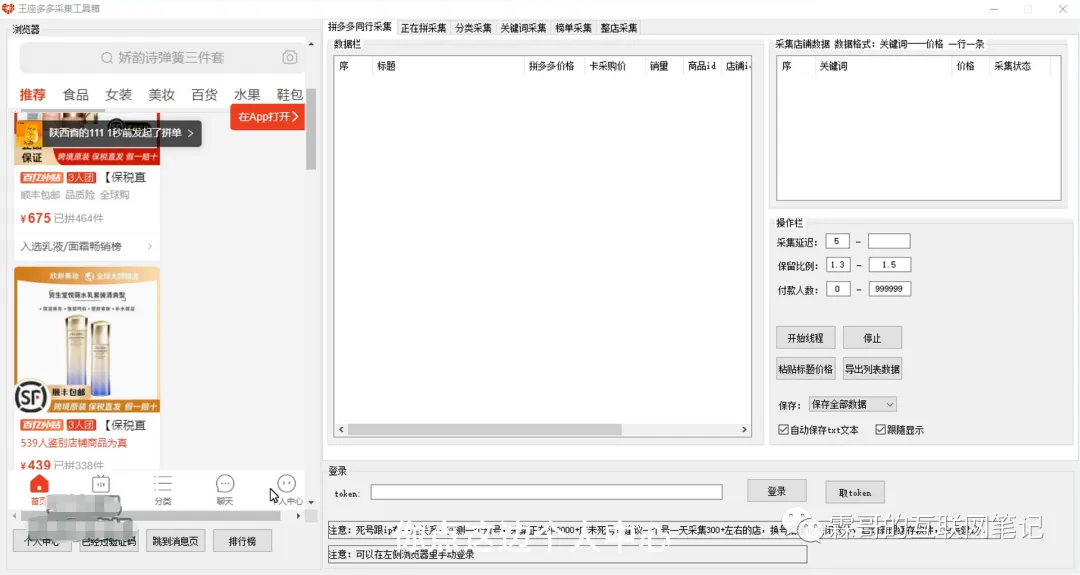Image resolution: width=1080 pixels, height=575 pixels.
Task: Disable the 跟随显示 checkbox
Action: point(880,430)
